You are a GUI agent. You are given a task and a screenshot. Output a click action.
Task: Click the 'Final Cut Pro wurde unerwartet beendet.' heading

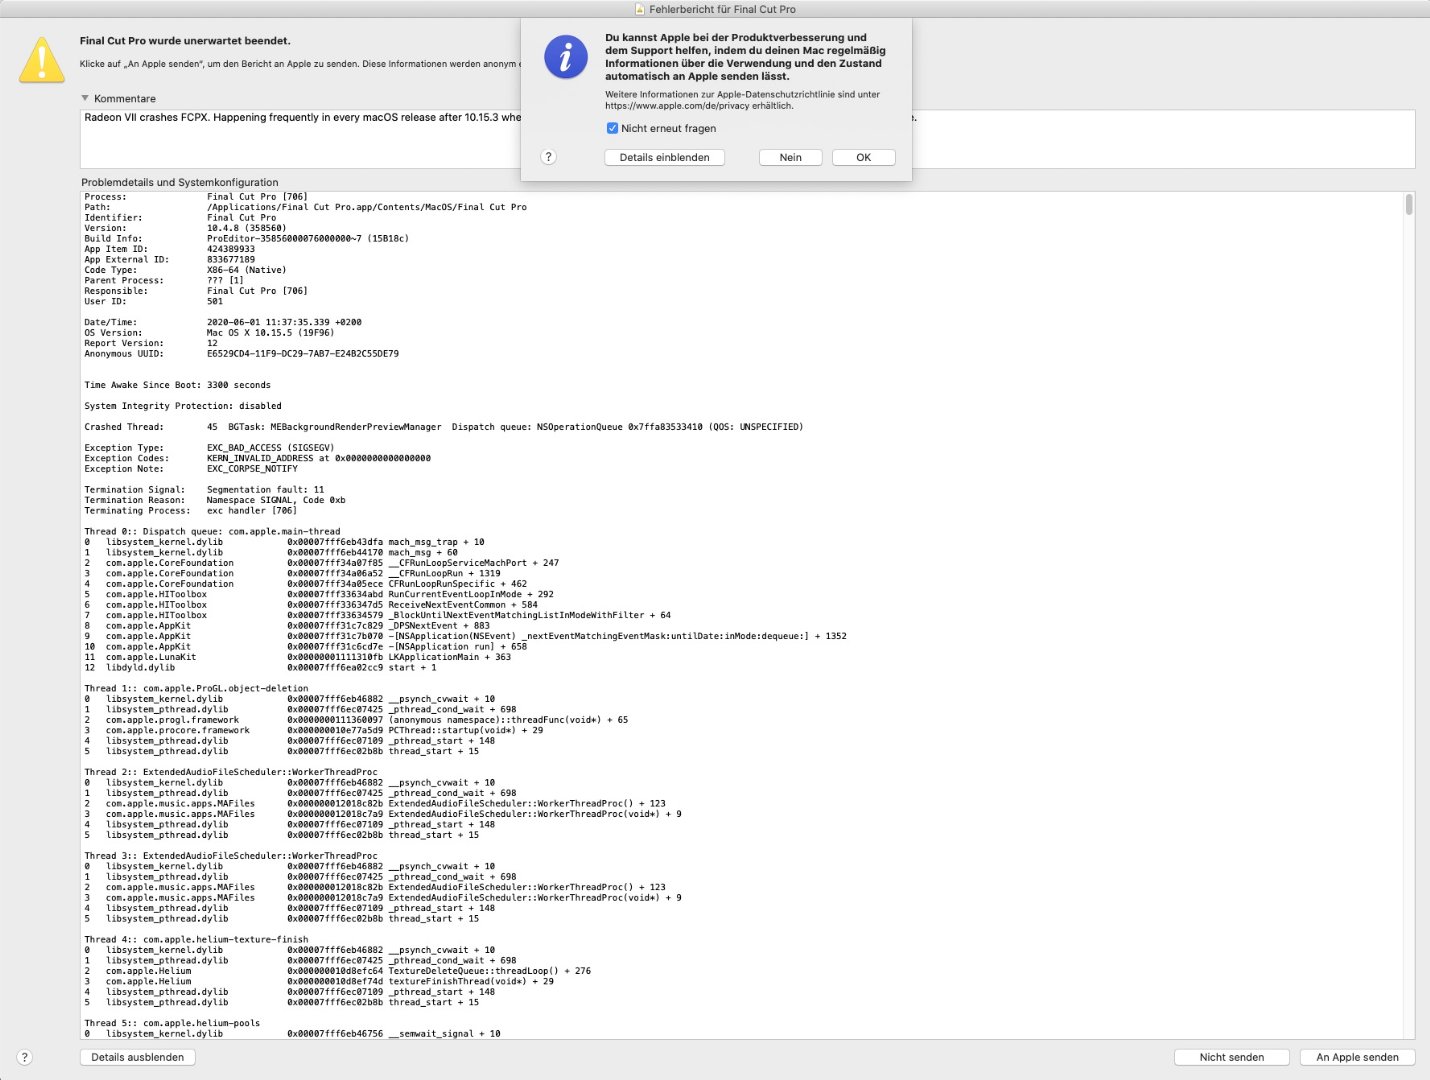click(x=185, y=41)
